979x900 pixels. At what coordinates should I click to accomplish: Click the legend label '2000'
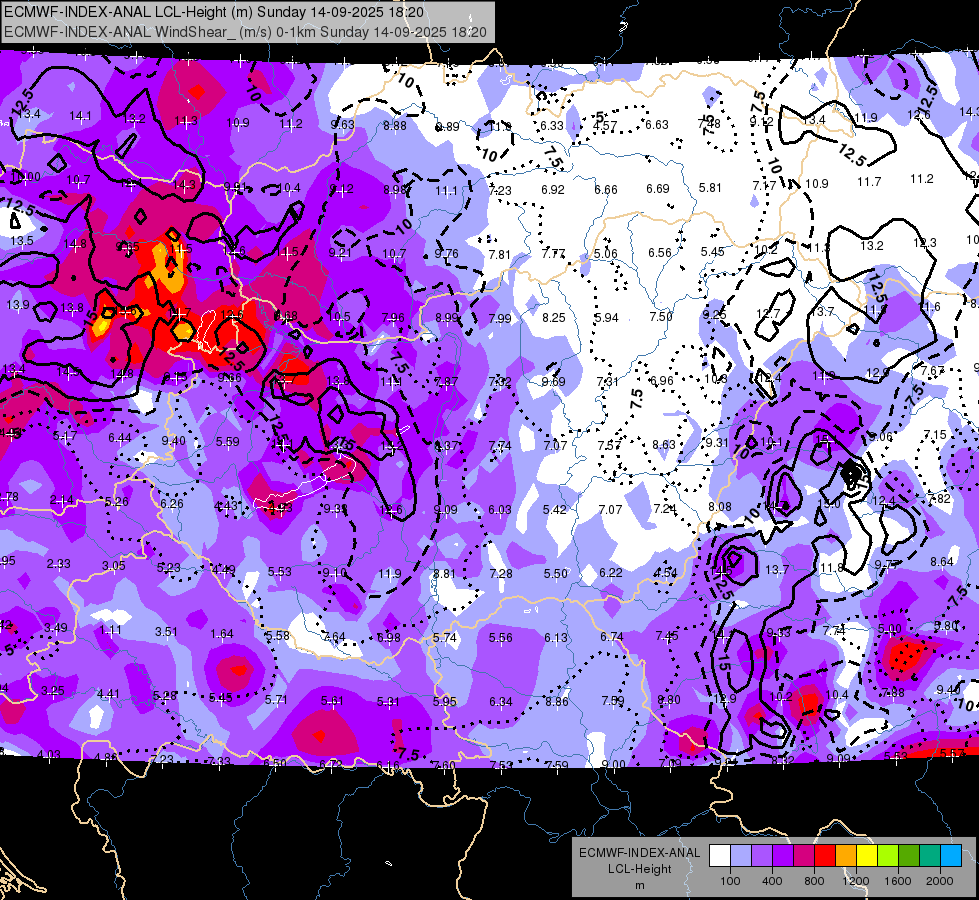point(940,881)
